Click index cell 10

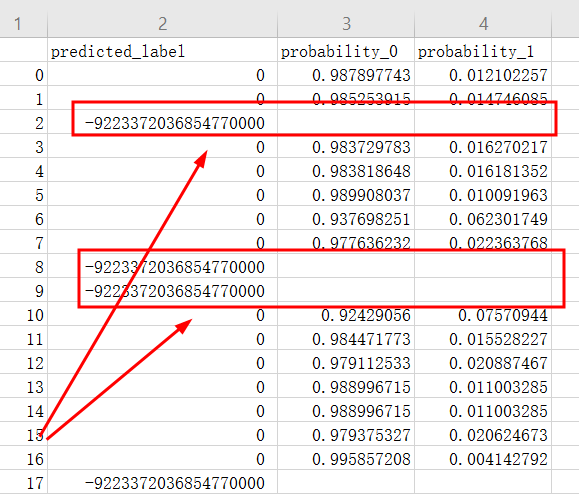click(24, 315)
